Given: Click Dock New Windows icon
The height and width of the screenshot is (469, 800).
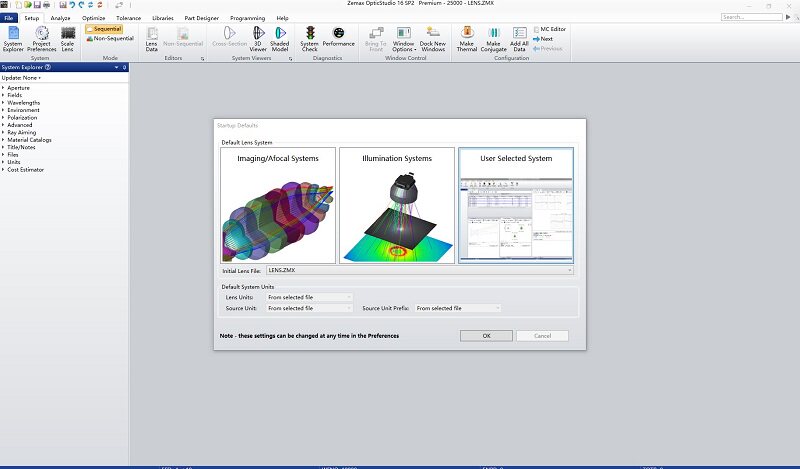Looking at the screenshot, I should [x=433, y=39].
